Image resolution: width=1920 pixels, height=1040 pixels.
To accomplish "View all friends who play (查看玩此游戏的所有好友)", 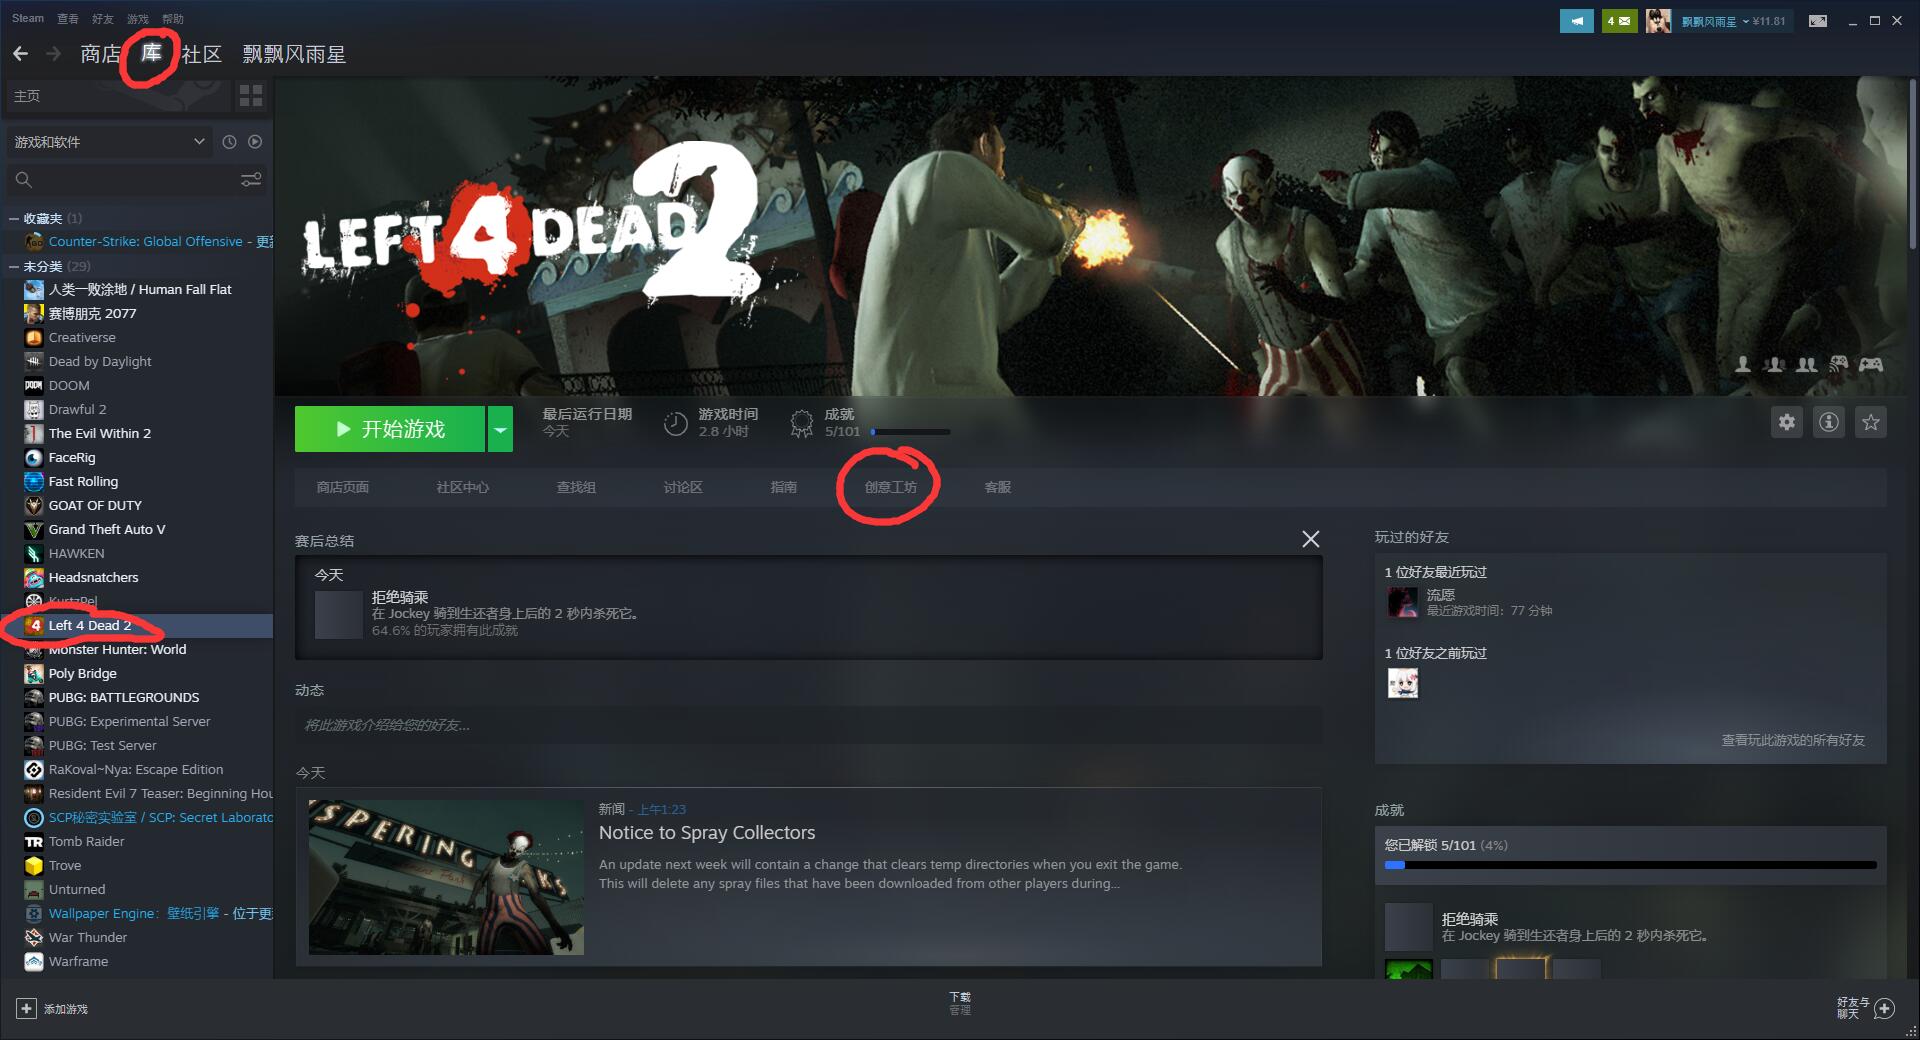I will [x=1793, y=740].
